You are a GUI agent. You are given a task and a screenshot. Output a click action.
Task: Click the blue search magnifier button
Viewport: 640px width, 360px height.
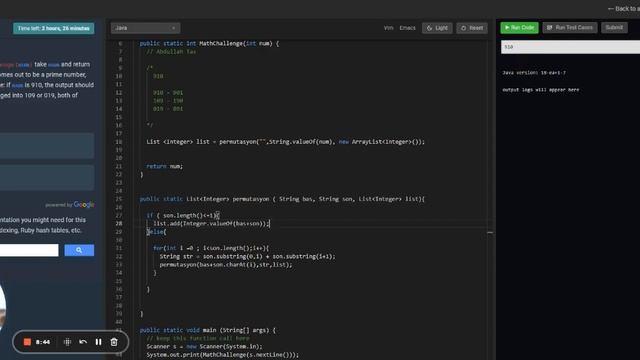click(79, 250)
